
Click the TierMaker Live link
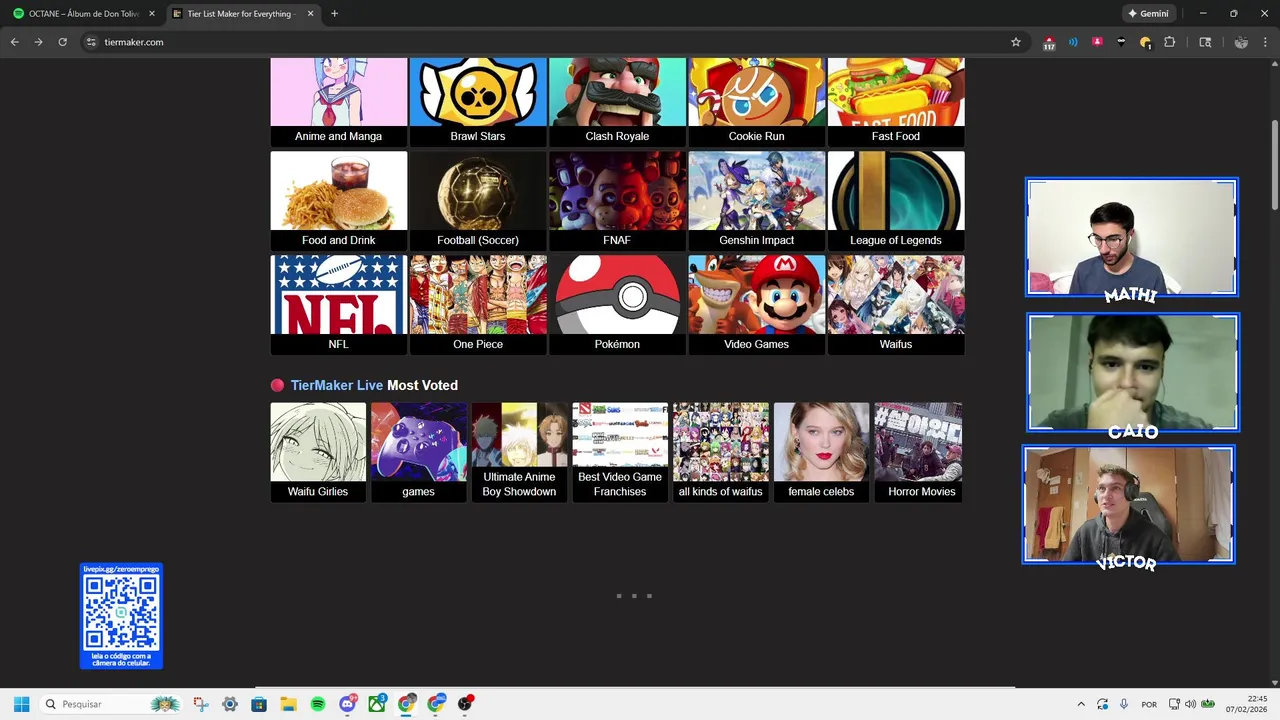click(x=337, y=385)
